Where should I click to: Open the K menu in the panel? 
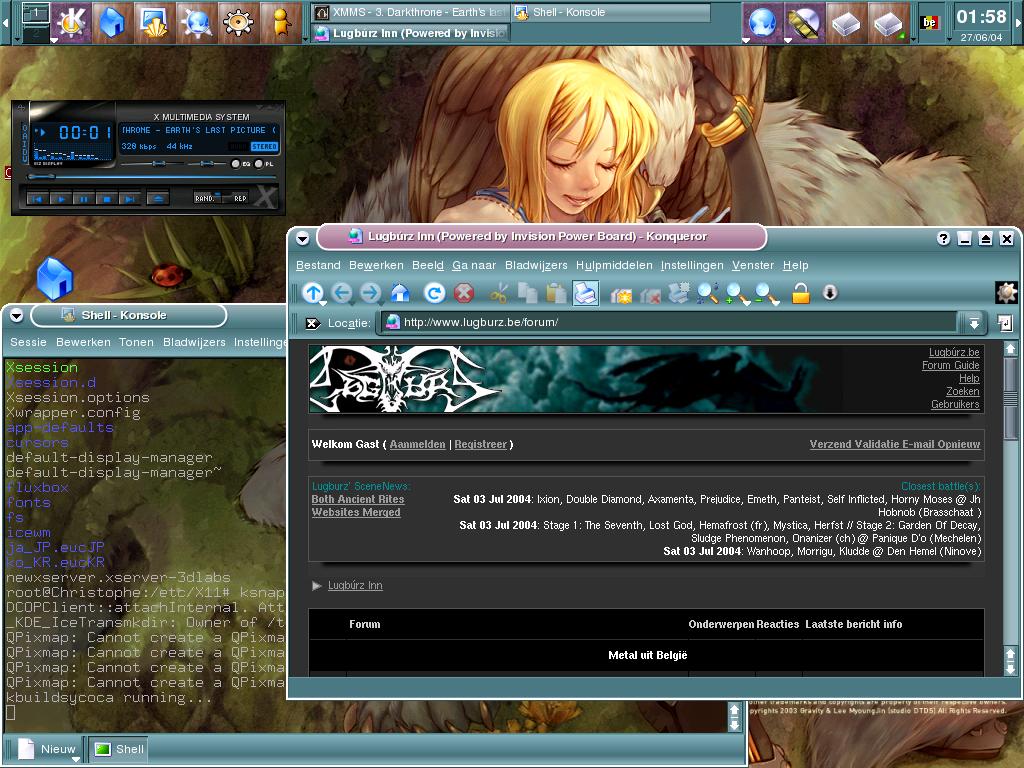click(x=71, y=22)
